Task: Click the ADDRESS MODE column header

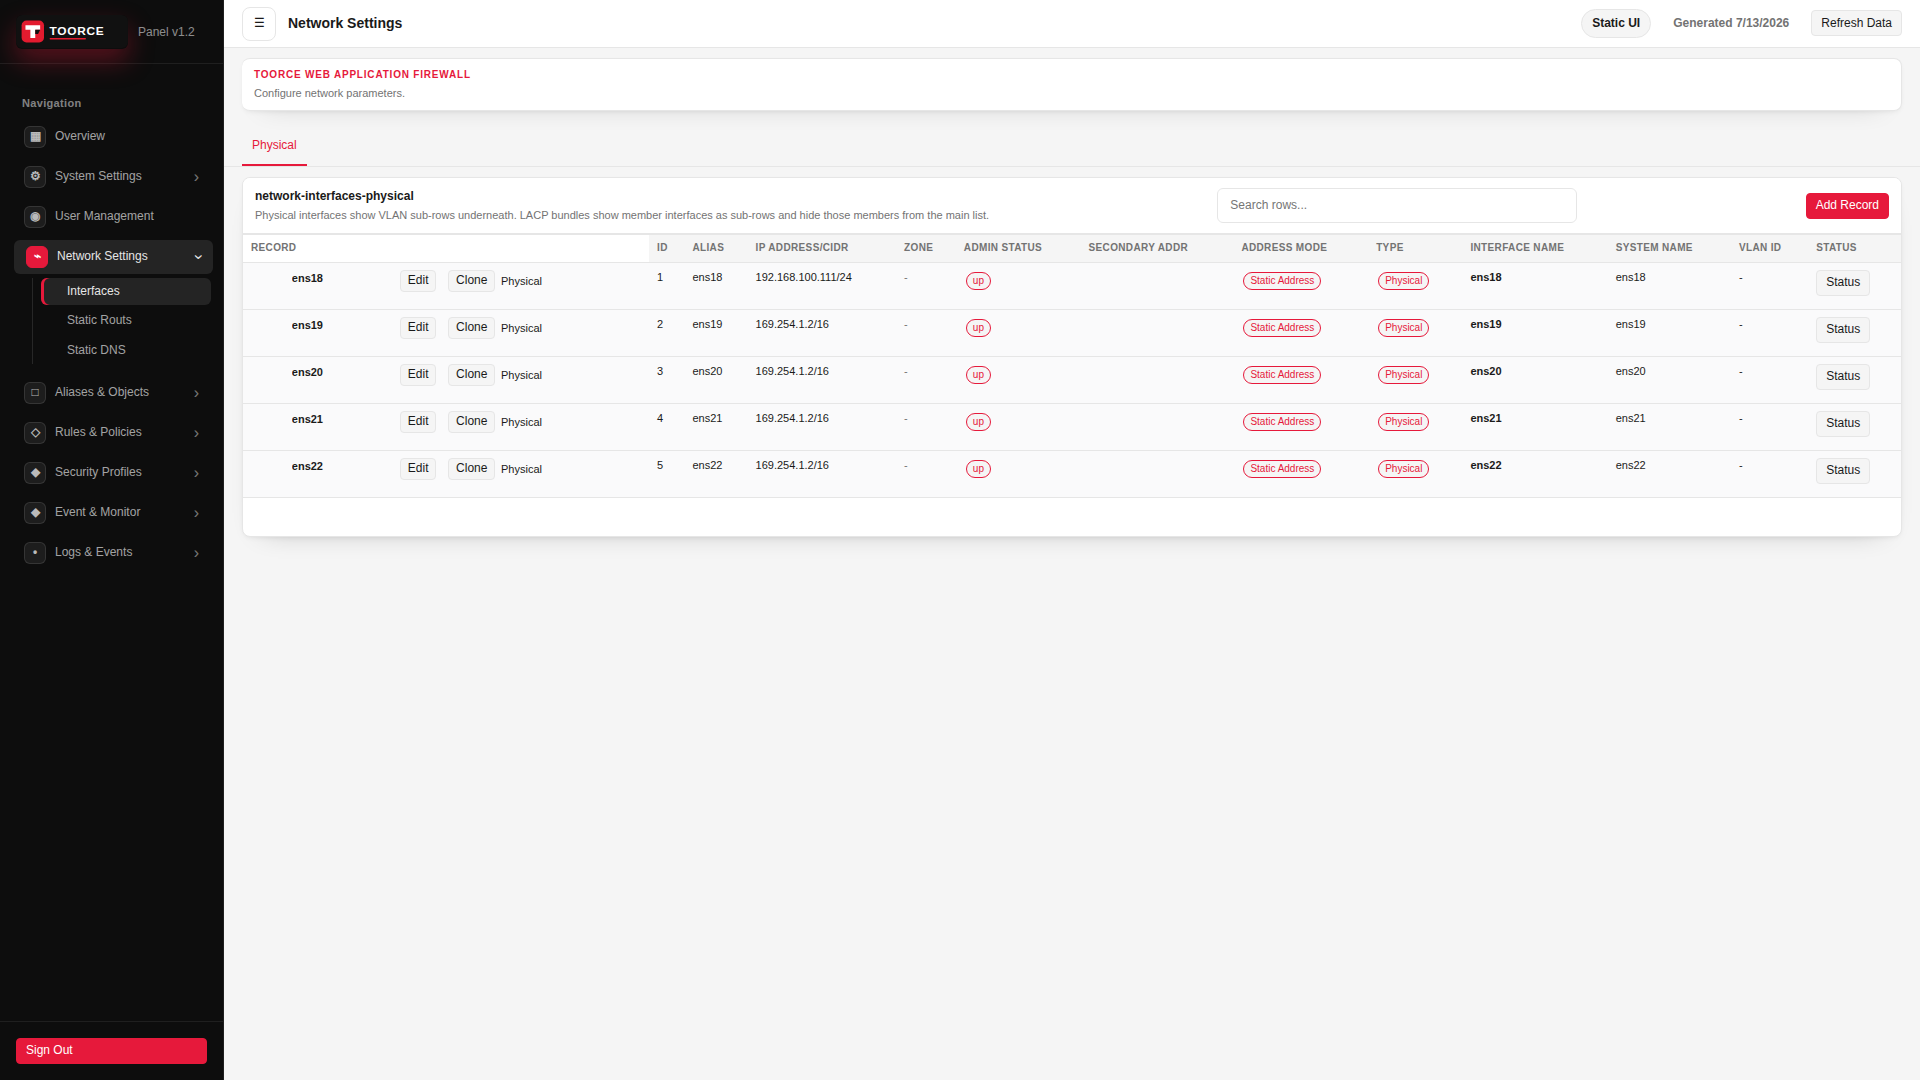Action: (1284, 248)
